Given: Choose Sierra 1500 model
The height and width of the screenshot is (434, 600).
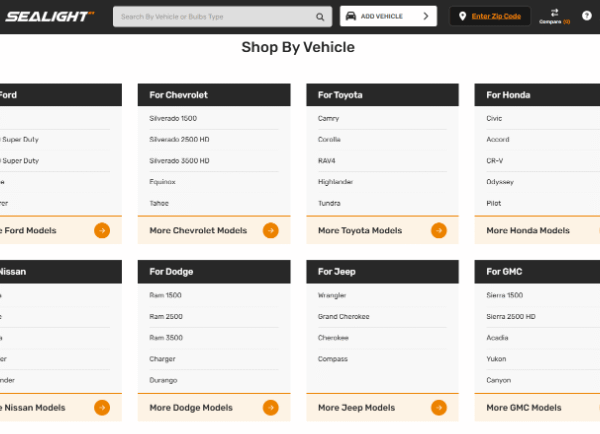Looking at the screenshot, I should (x=504, y=295).
